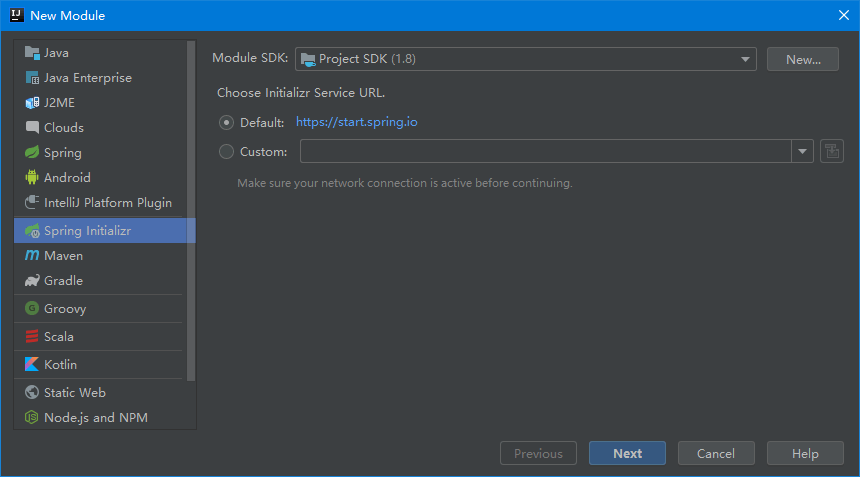Select the Maven 'm' icon
This screenshot has width=860, height=477.
(32, 255)
